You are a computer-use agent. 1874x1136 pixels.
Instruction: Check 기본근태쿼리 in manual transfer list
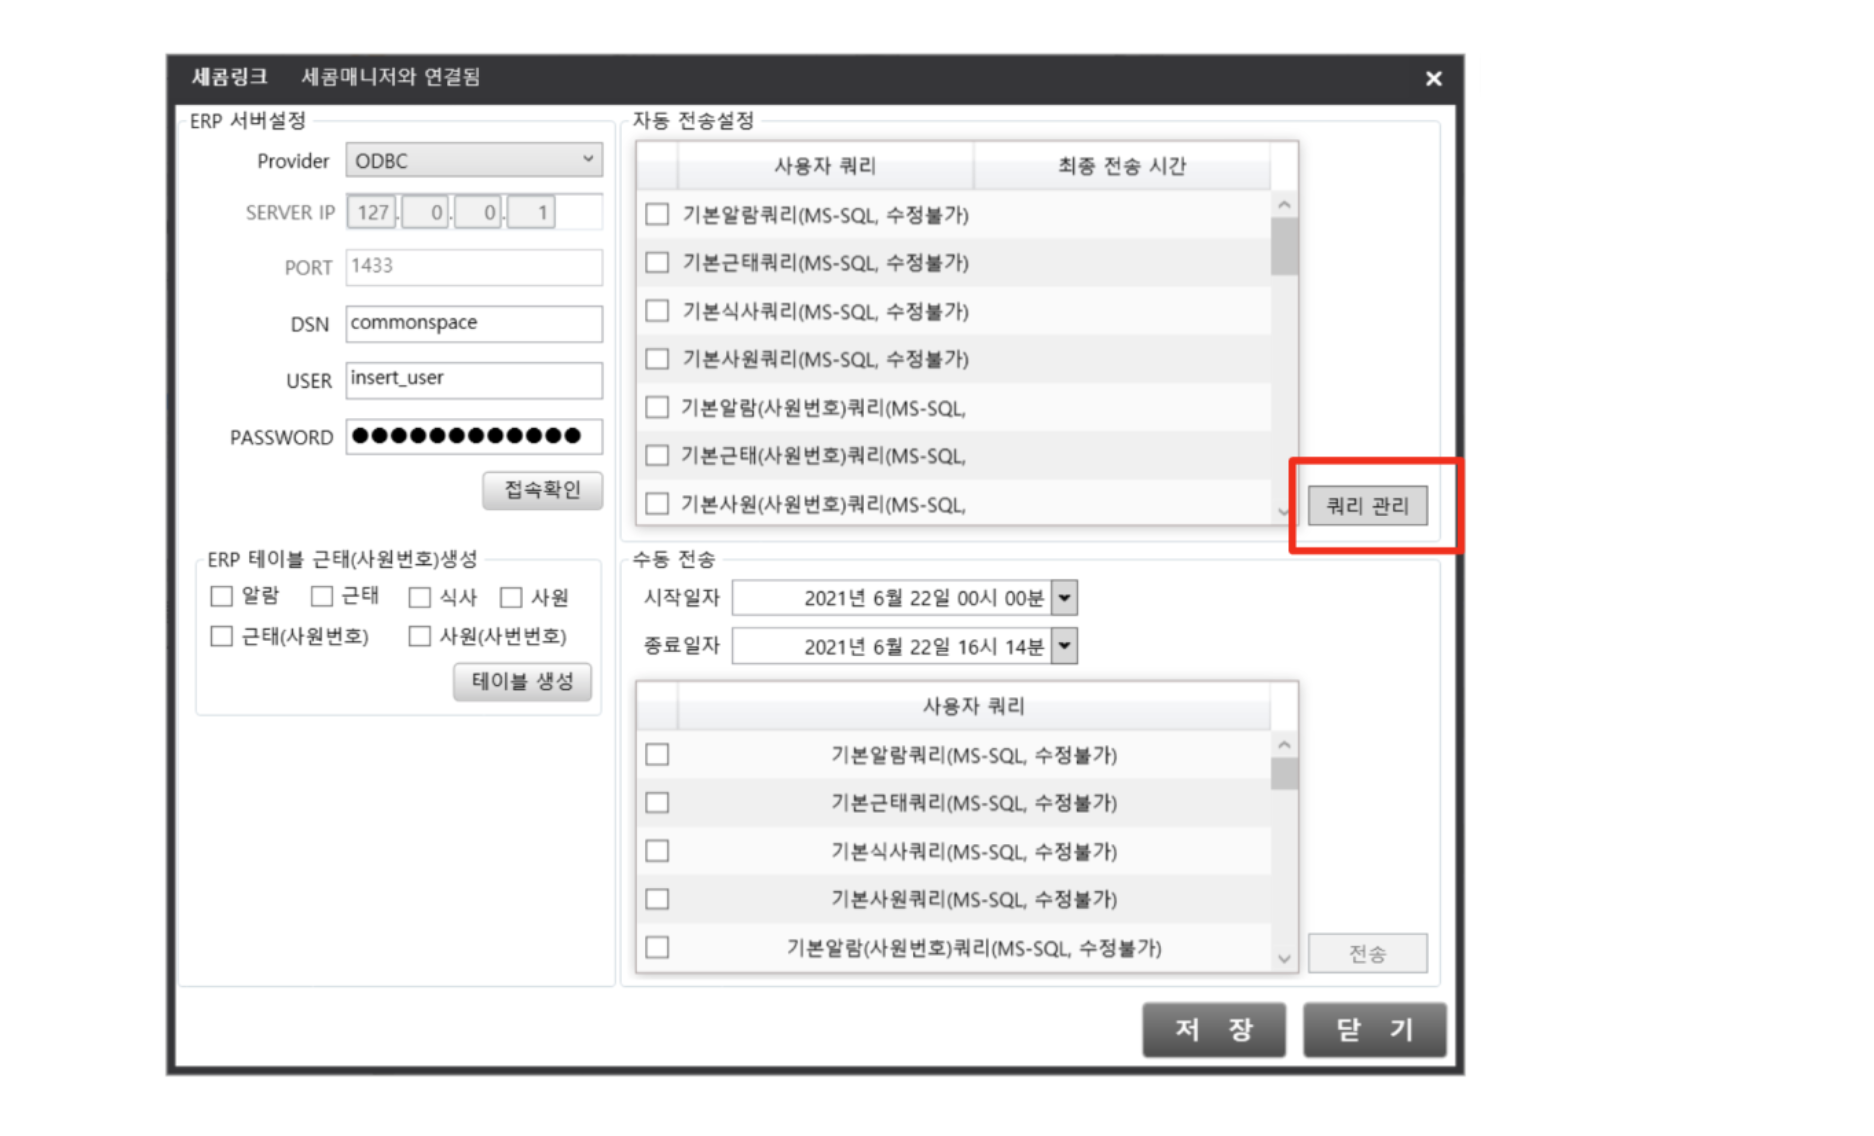point(657,803)
